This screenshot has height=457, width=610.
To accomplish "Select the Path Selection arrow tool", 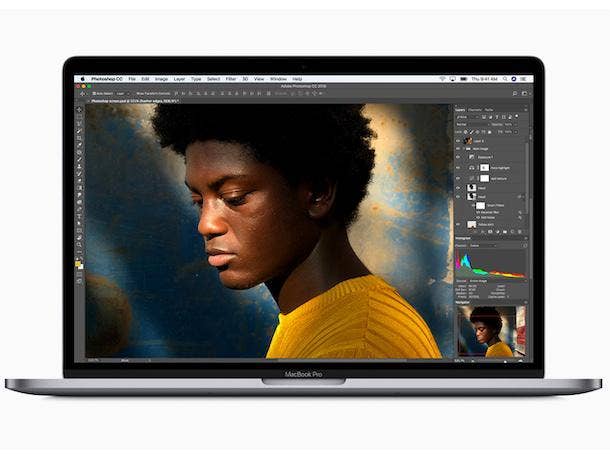I will (x=79, y=223).
